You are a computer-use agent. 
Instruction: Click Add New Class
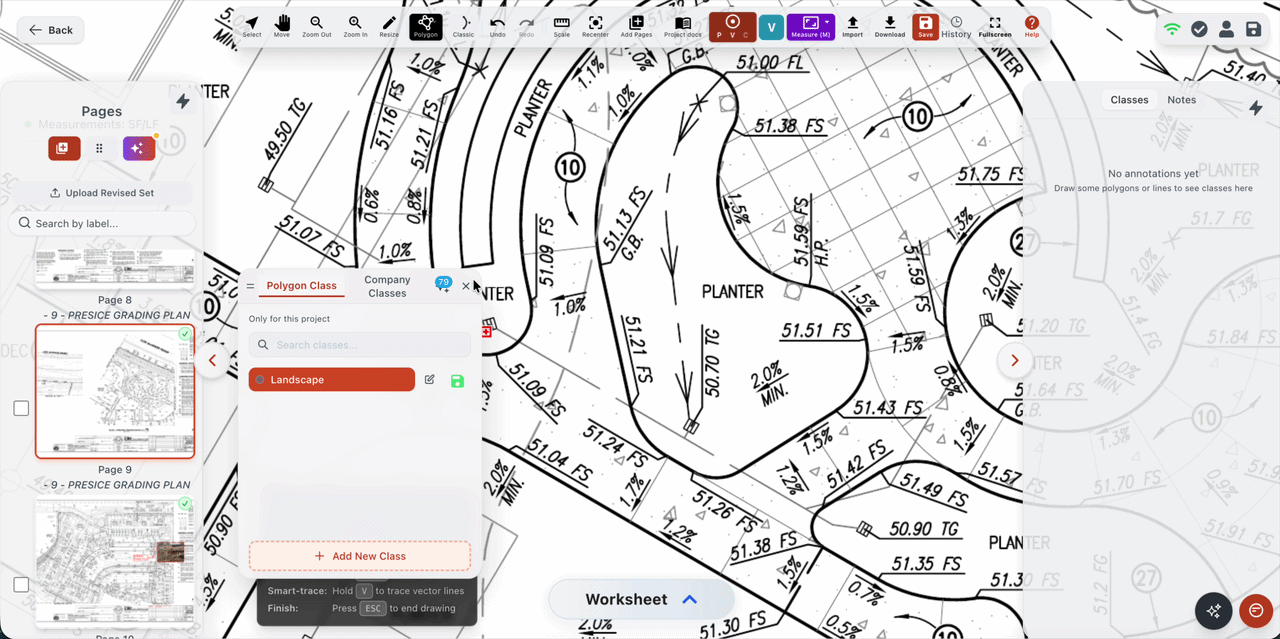(360, 556)
